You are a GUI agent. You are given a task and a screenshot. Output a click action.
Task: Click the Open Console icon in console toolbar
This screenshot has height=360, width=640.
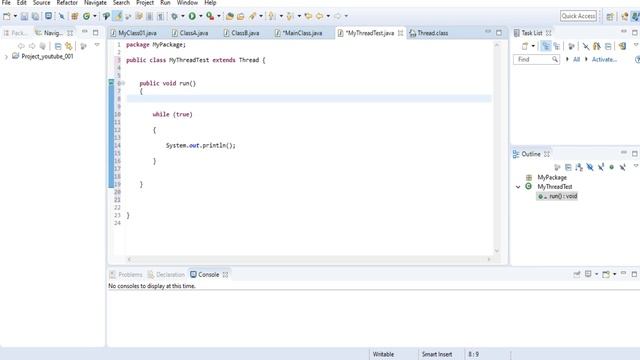click(606, 274)
